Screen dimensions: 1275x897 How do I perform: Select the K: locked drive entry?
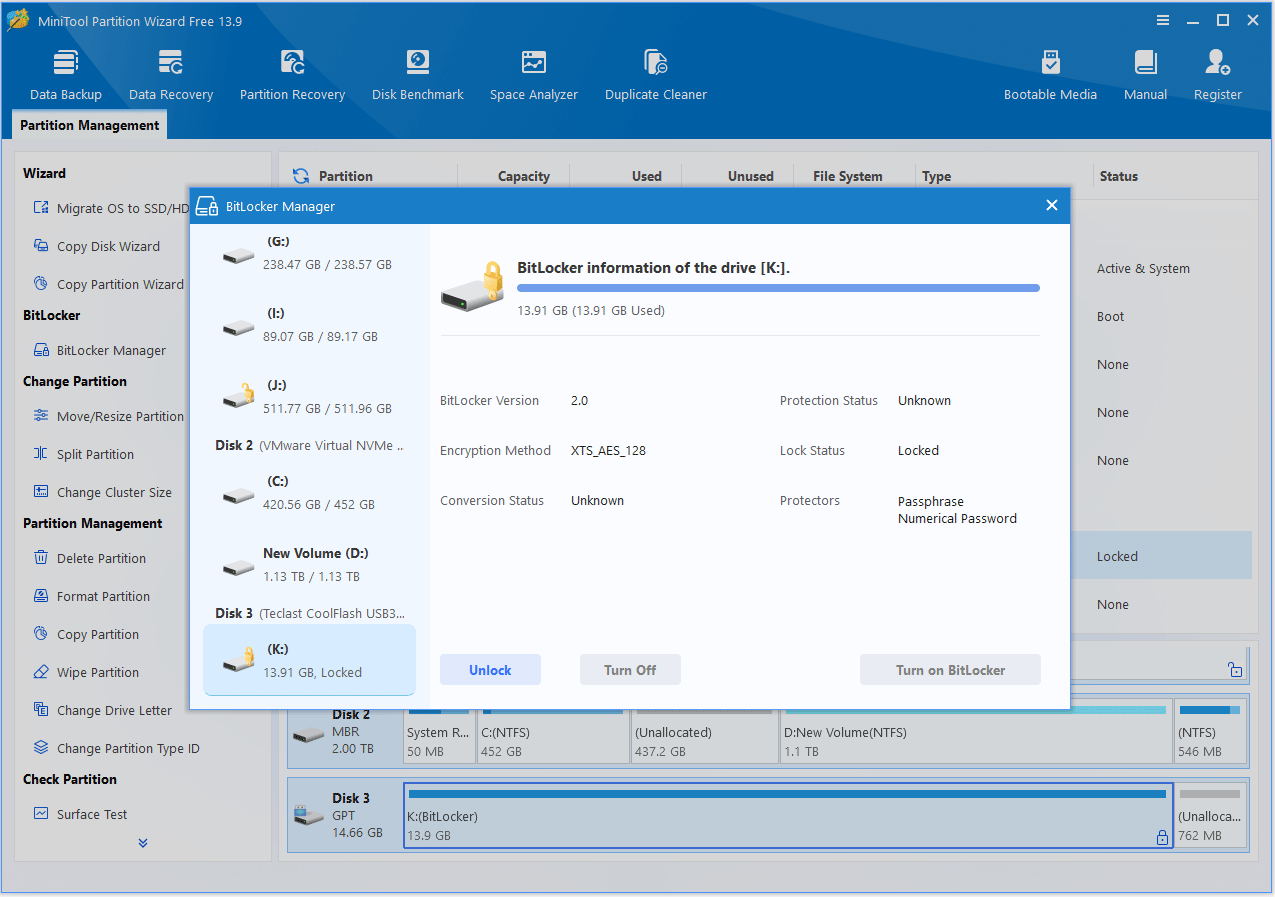(310, 660)
